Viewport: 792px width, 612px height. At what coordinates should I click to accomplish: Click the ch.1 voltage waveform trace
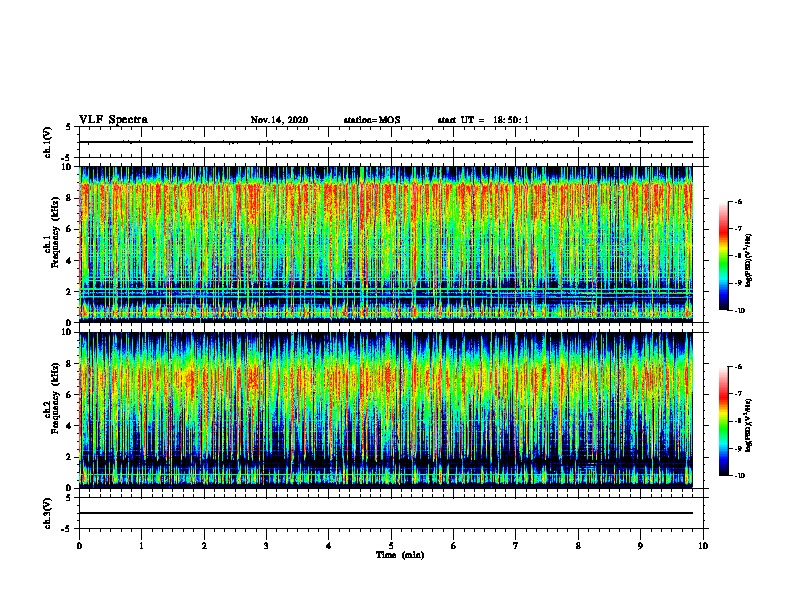tap(386, 142)
